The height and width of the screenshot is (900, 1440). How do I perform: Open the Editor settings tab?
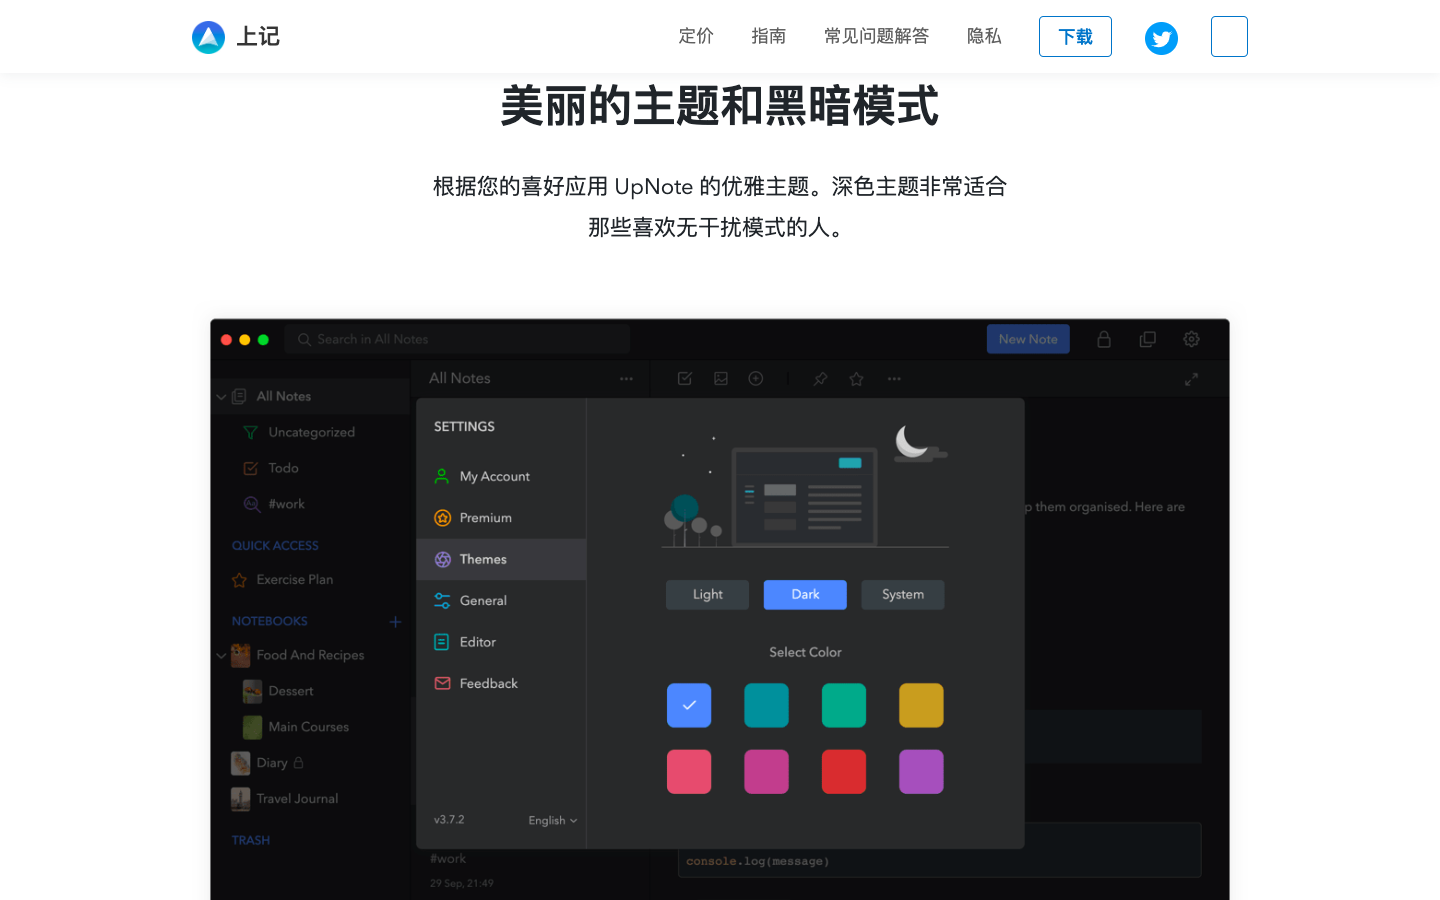(501, 642)
